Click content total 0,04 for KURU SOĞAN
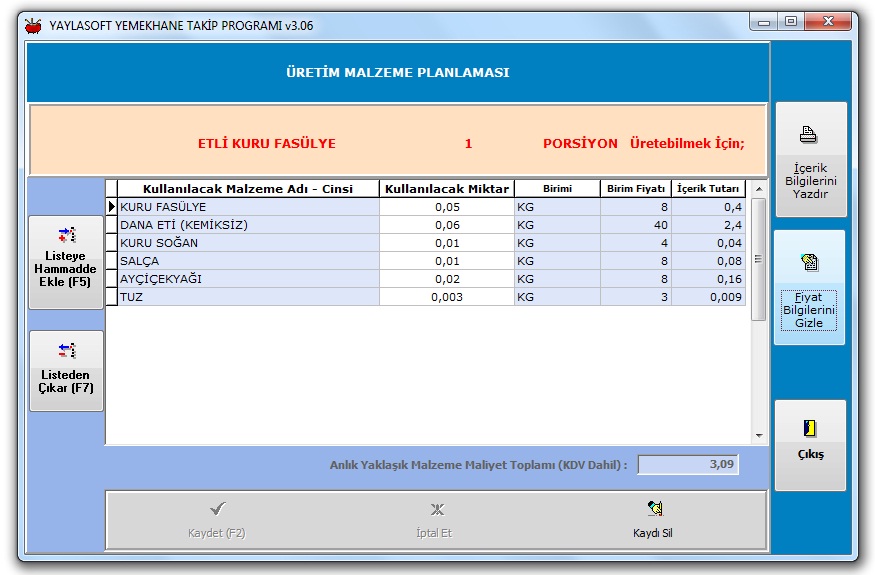This screenshot has height=575, width=875. [708, 243]
